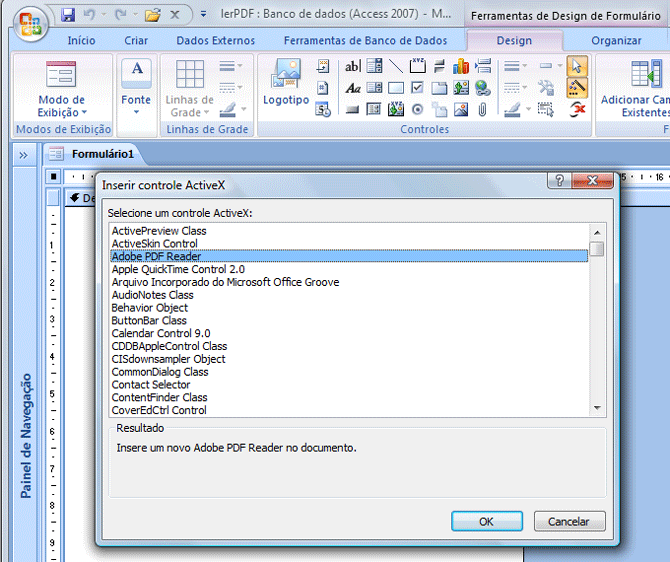This screenshot has width=670, height=562.
Task: Click OK in ActiveX dialog
Action: point(487,521)
